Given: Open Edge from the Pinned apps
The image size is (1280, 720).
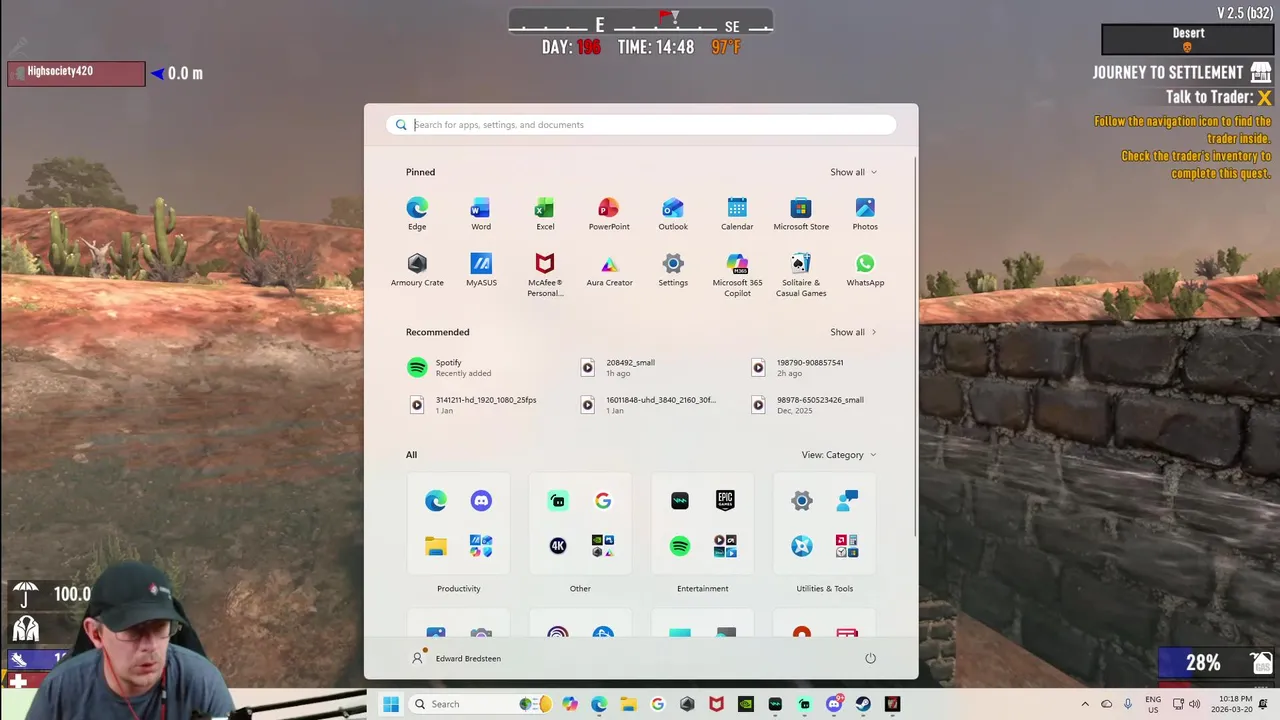Looking at the screenshot, I should pyautogui.click(x=417, y=213).
